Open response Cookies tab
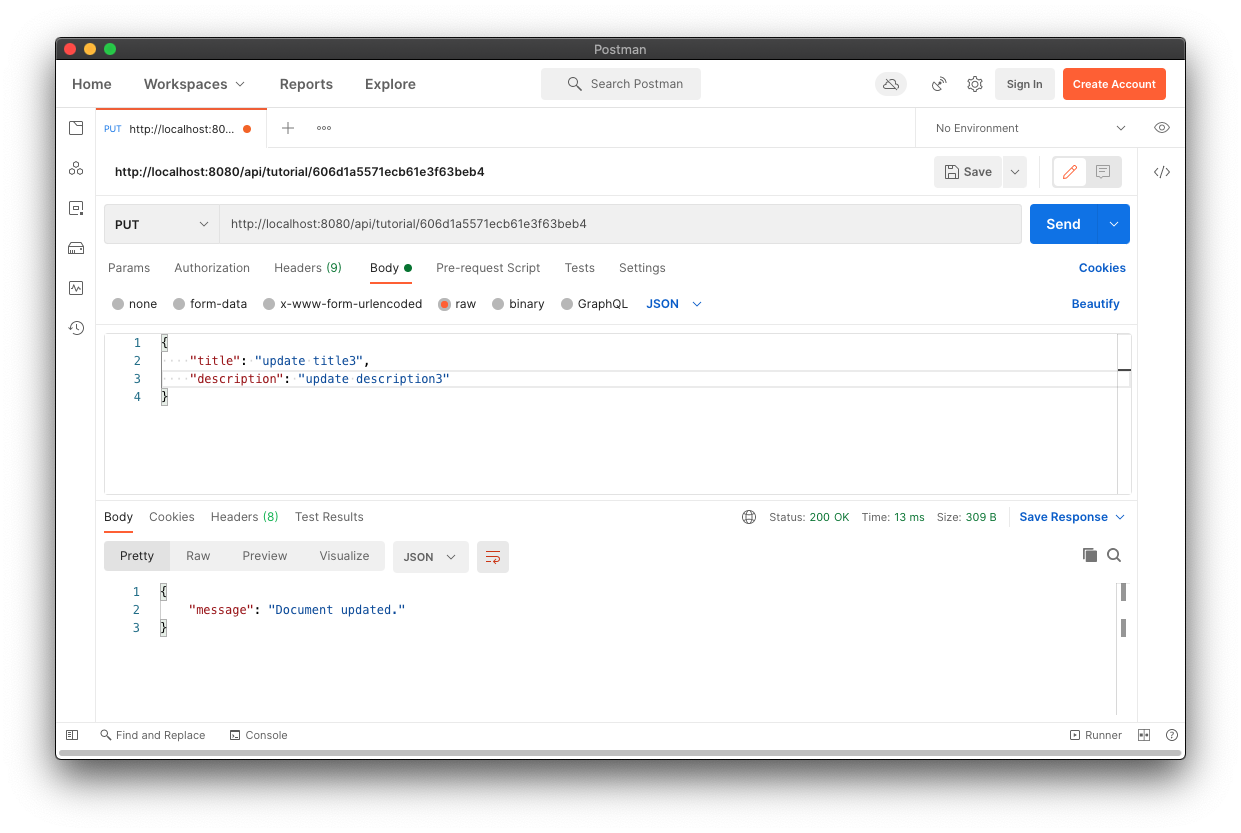 [172, 517]
